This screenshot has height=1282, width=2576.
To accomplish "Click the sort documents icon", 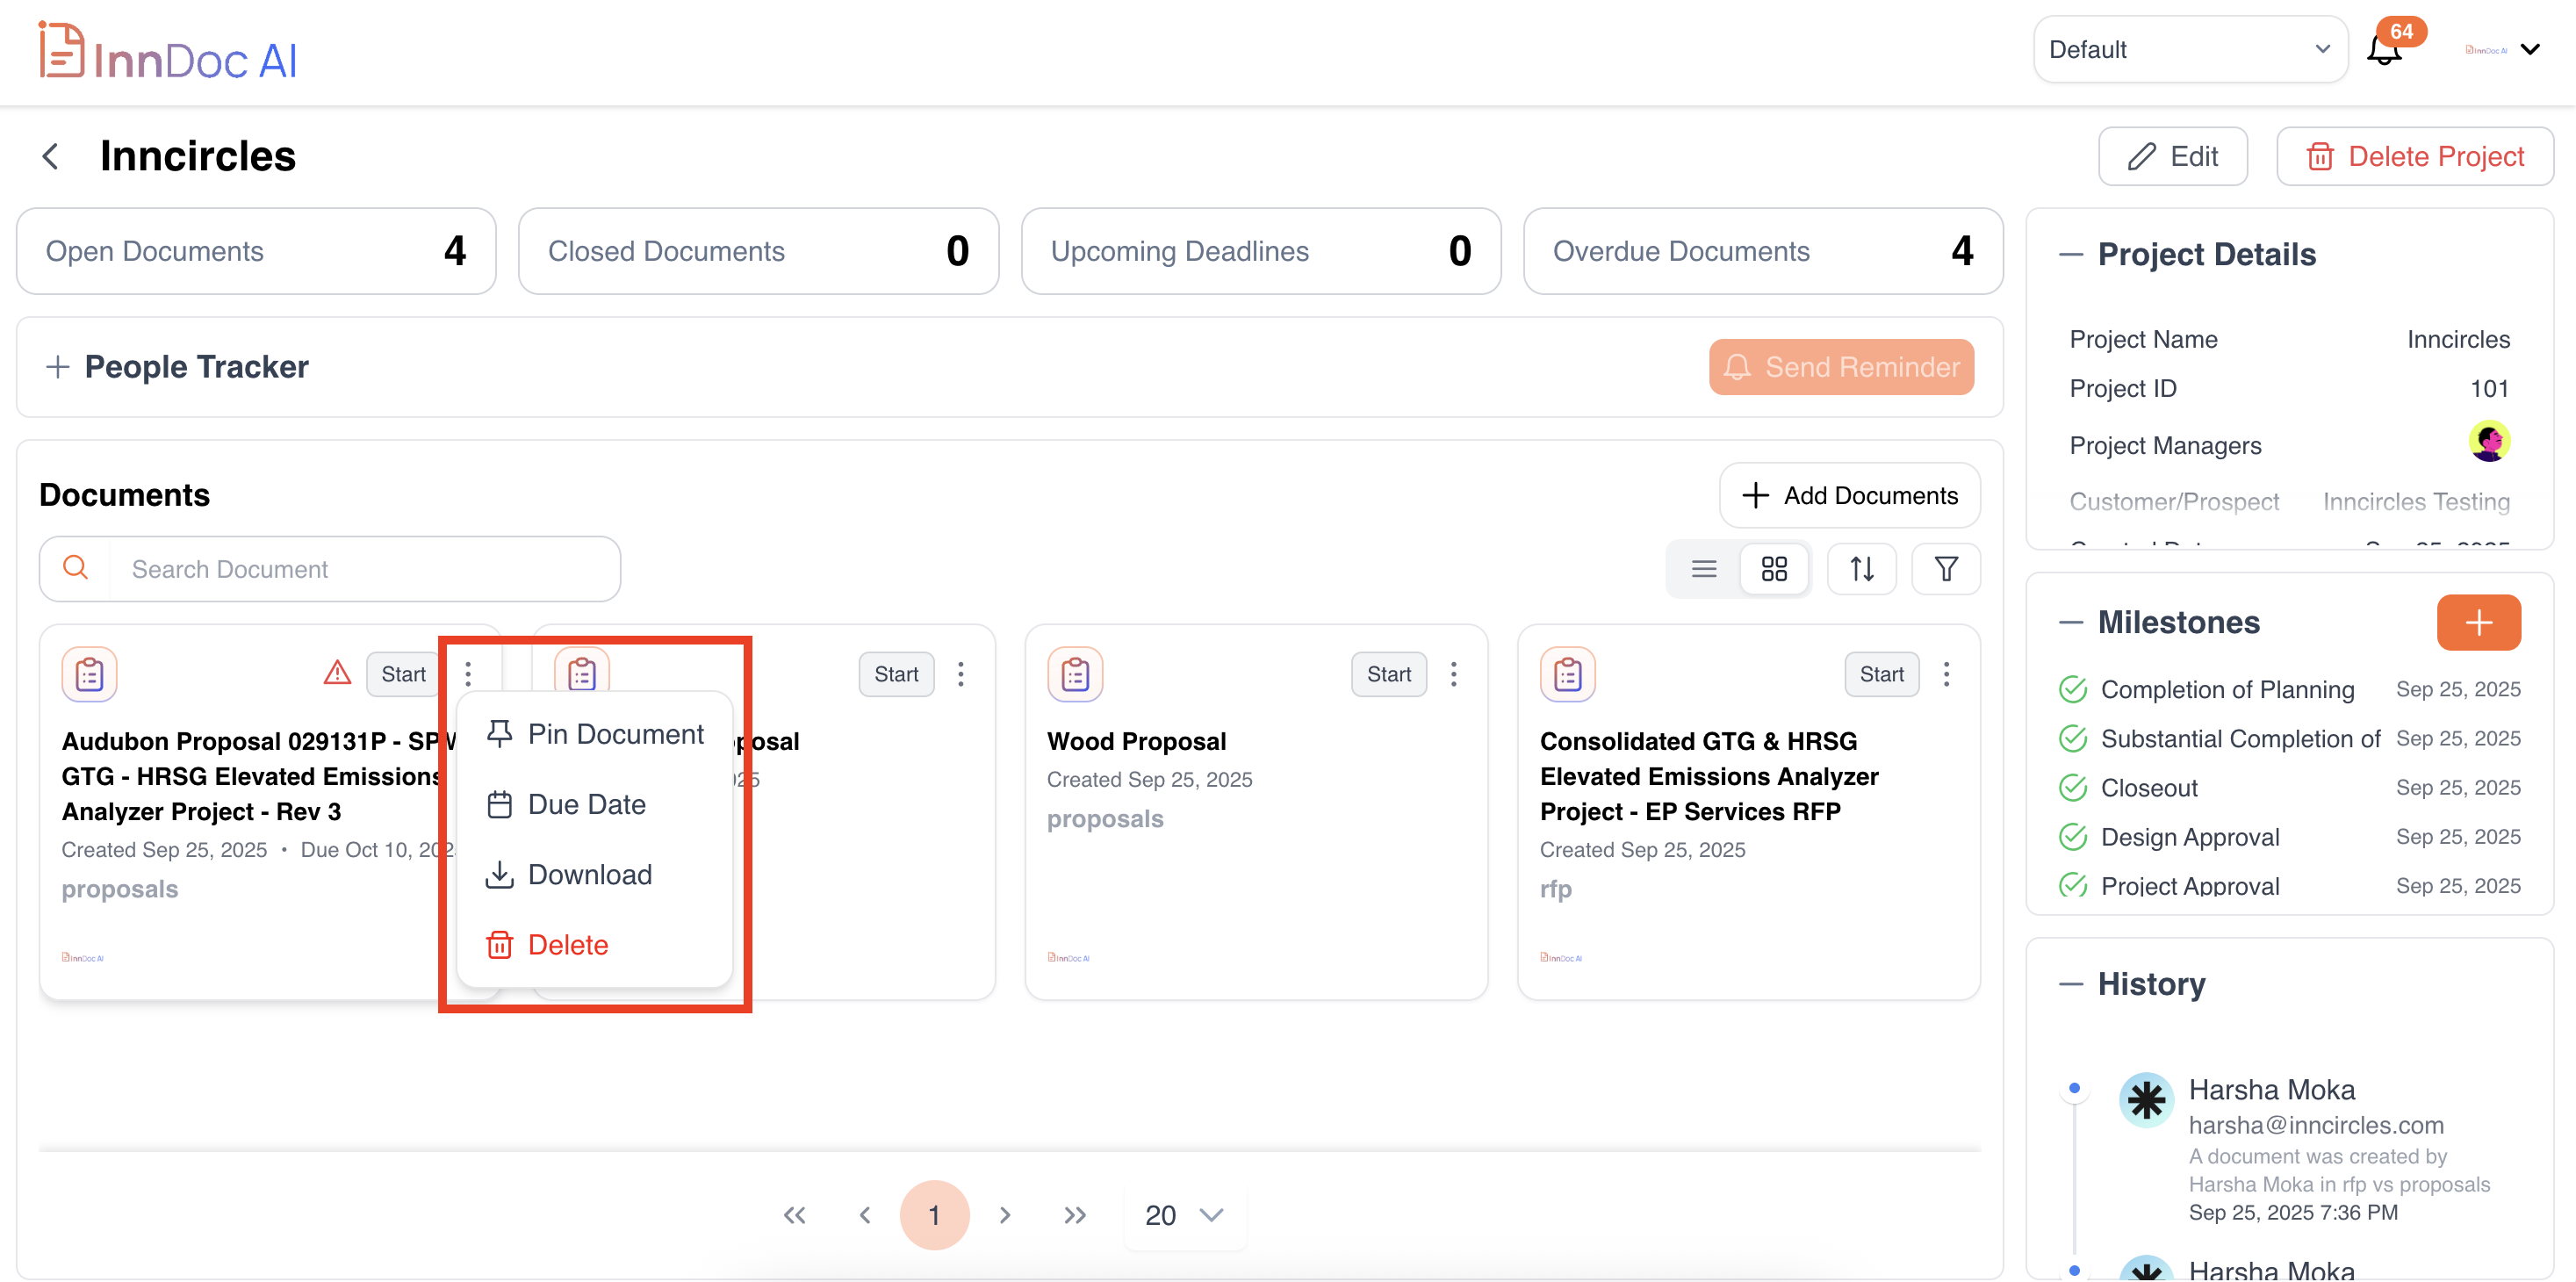I will click(1861, 569).
